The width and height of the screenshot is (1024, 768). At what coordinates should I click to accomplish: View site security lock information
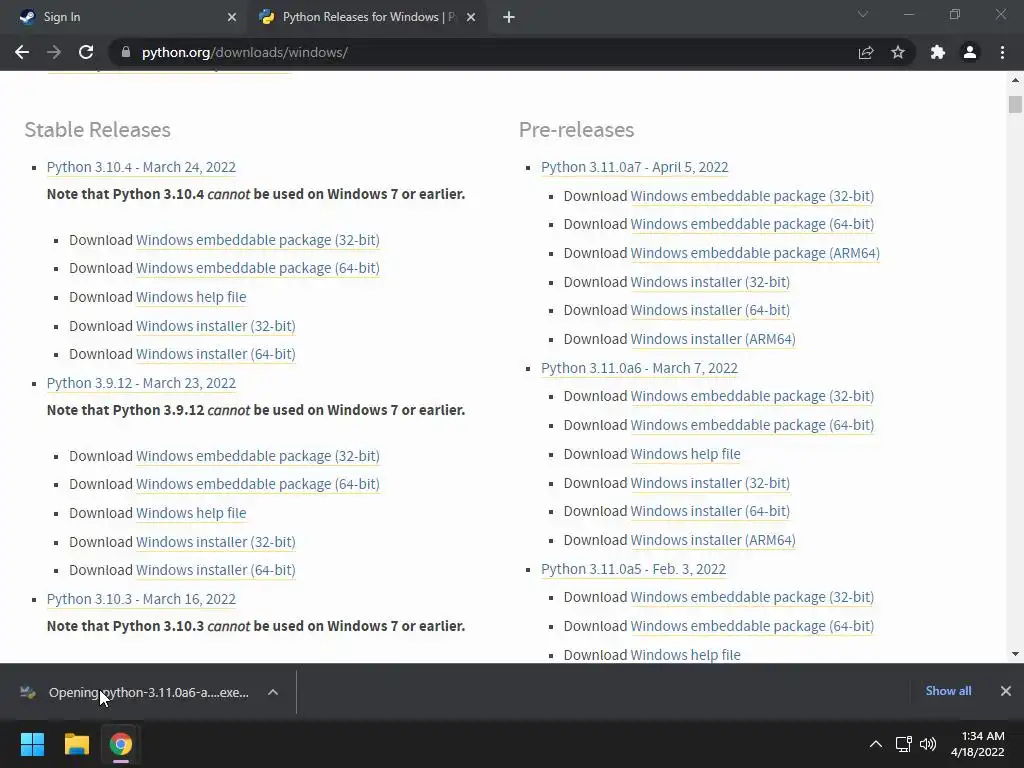click(126, 52)
